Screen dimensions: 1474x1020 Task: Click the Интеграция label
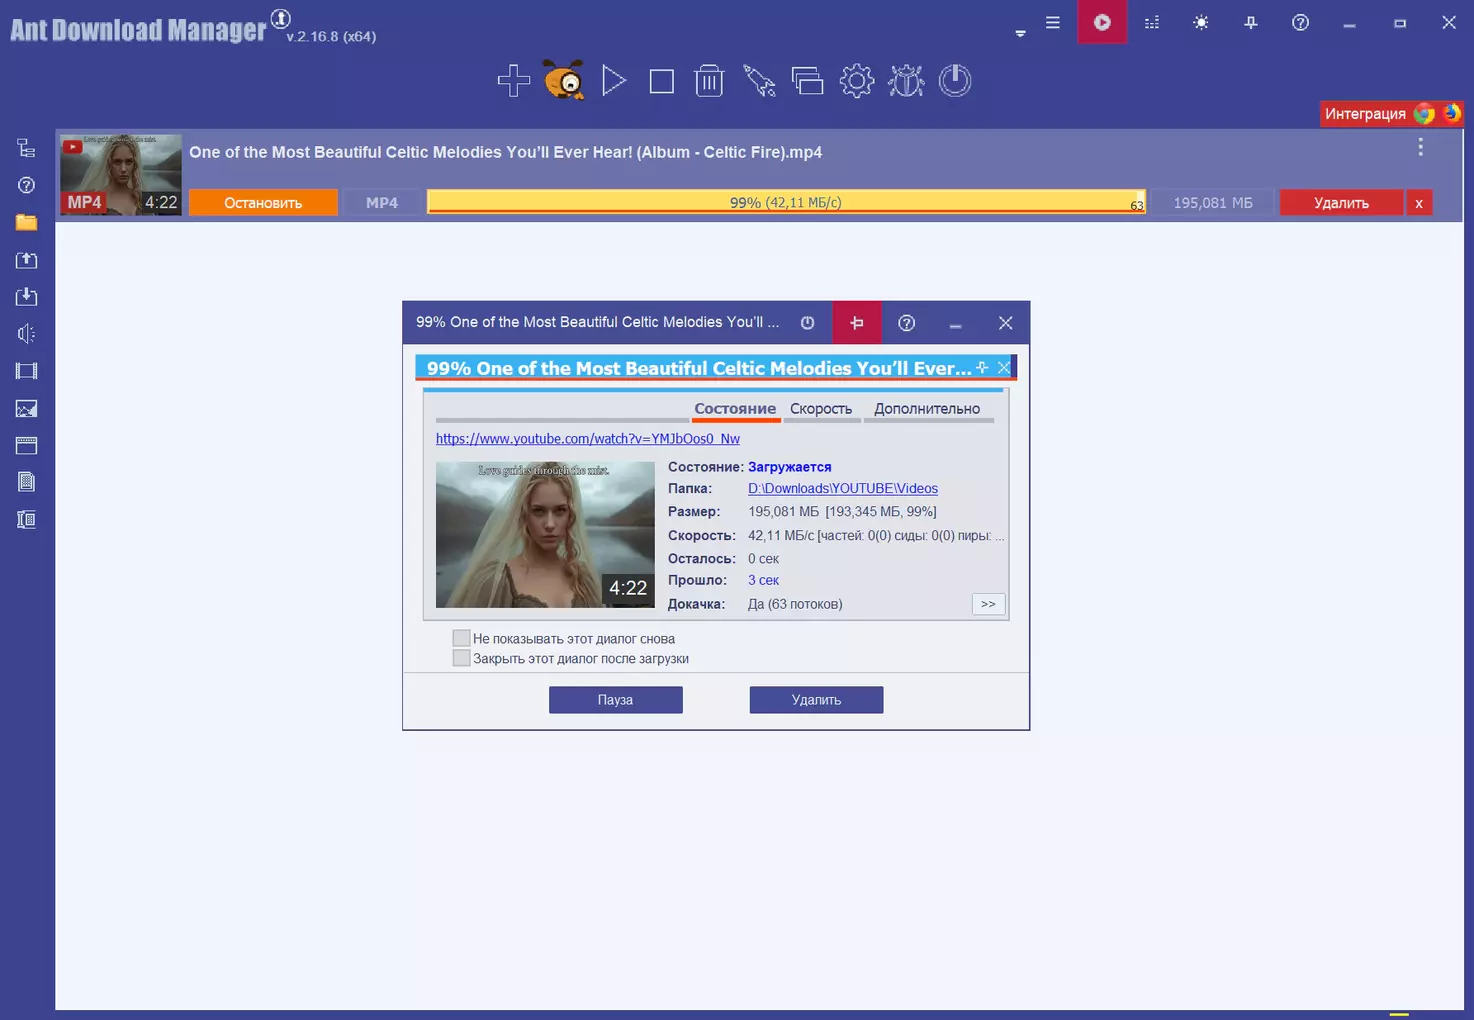tap(1365, 114)
